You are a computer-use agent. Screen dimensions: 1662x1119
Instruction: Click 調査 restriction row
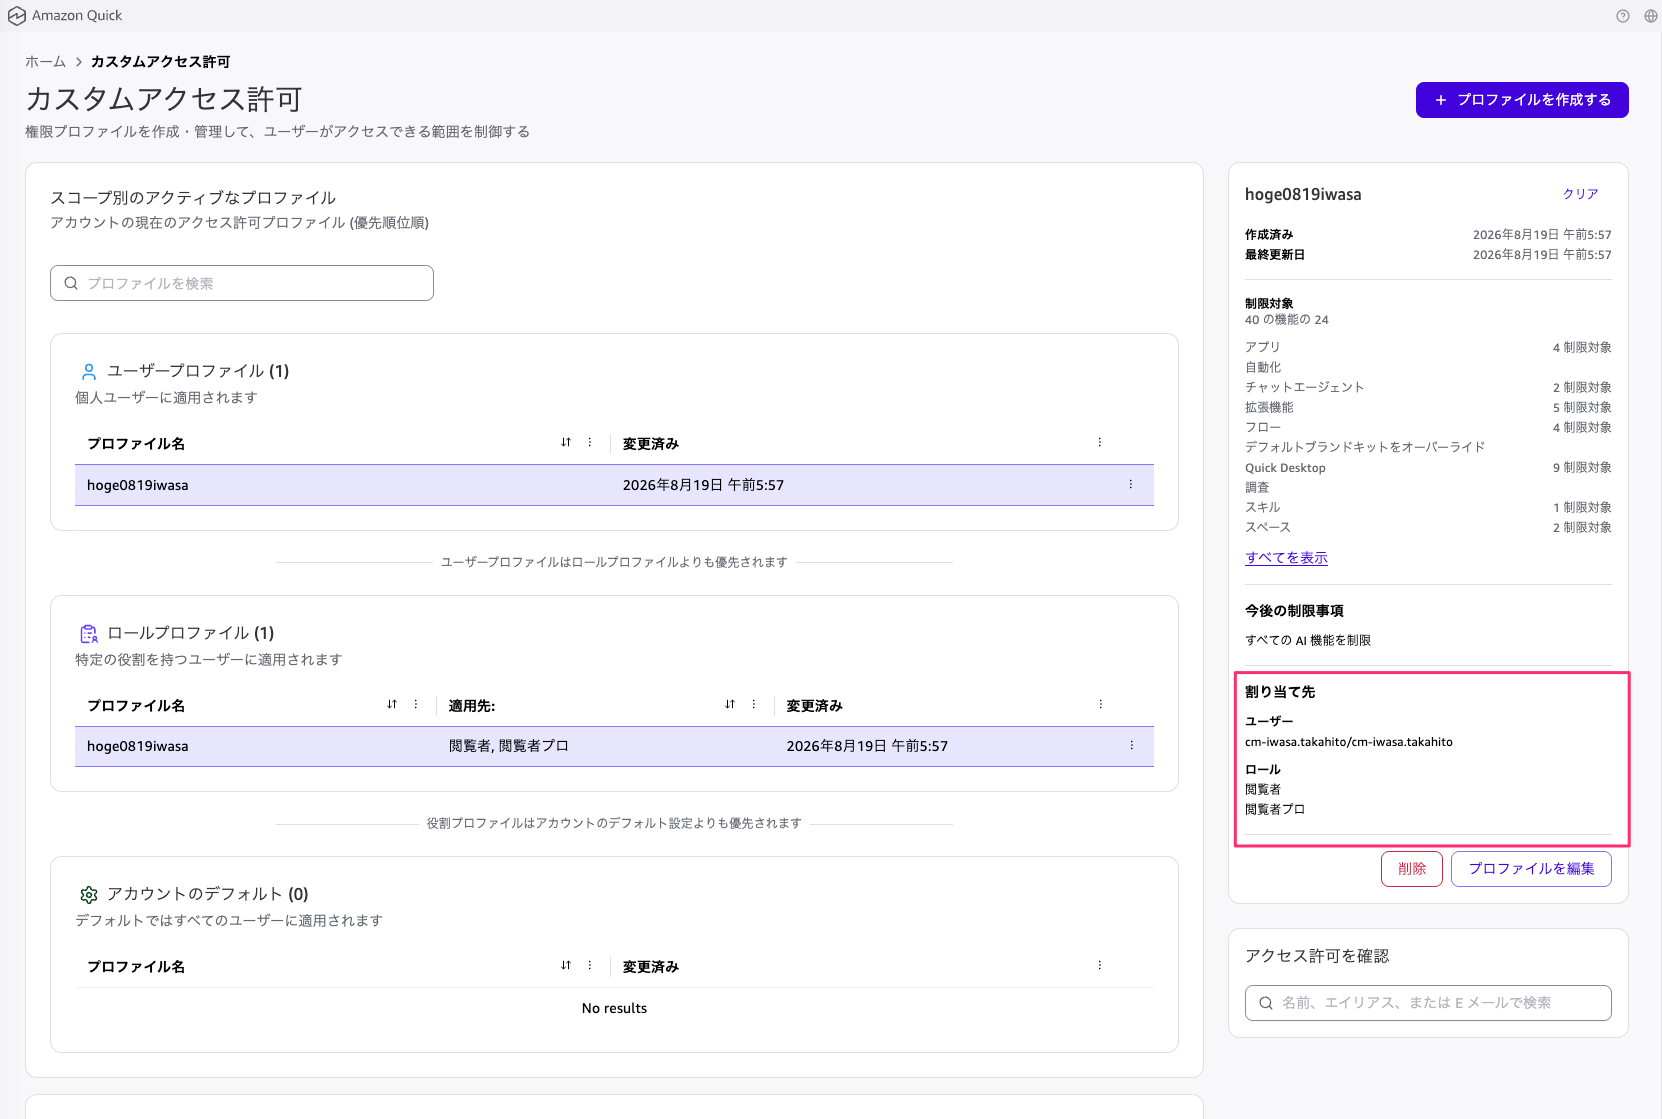pos(1428,487)
